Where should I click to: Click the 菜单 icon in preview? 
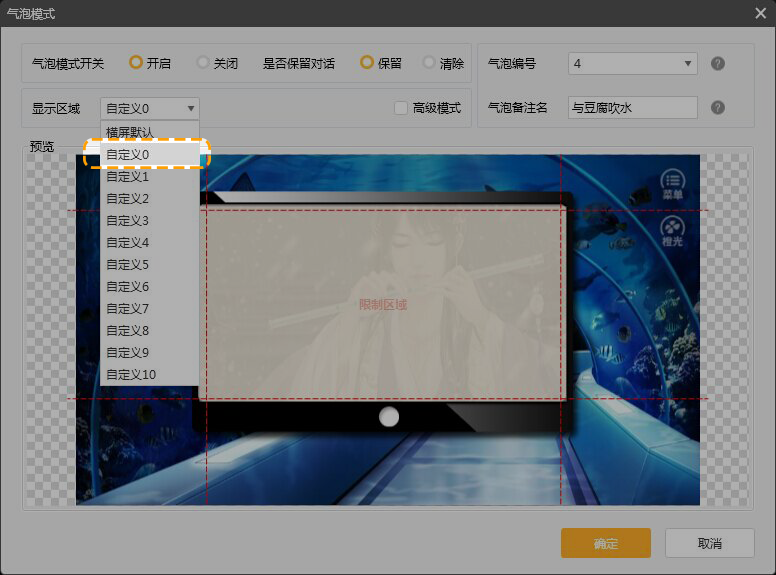pyautogui.click(x=673, y=184)
